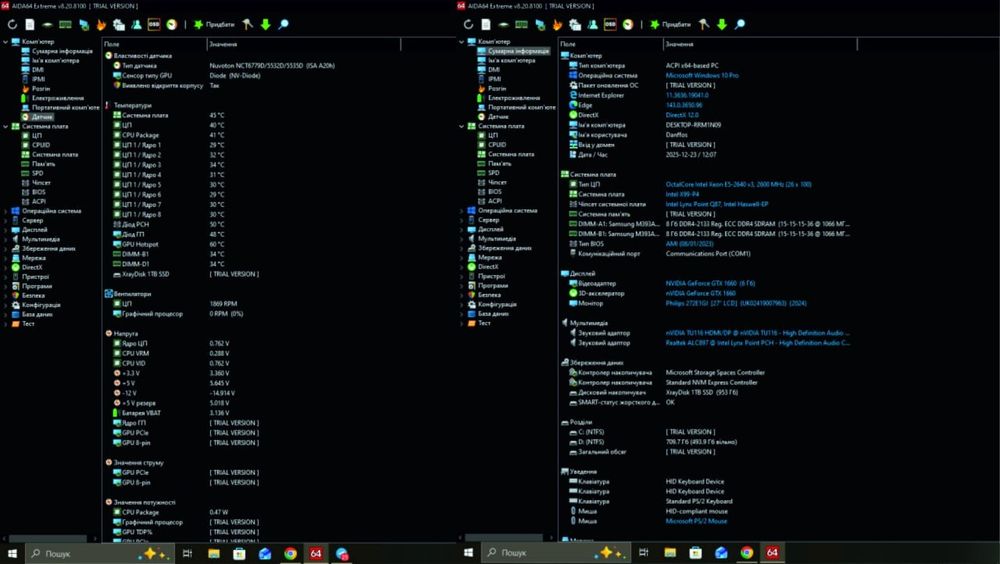Collapse Системна плата node in left window tree
This screenshot has width=1000, height=564.
[6, 126]
